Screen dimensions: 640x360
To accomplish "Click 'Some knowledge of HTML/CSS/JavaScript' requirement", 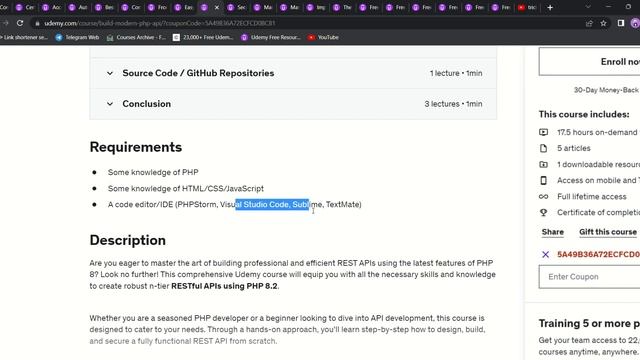I will click(186, 189).
